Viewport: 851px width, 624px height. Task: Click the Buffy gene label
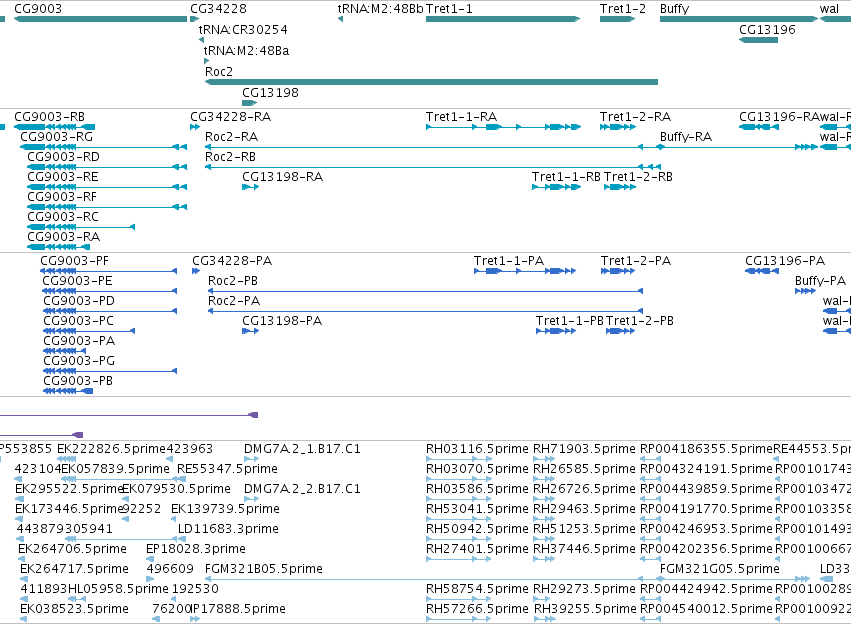[675, 9]
